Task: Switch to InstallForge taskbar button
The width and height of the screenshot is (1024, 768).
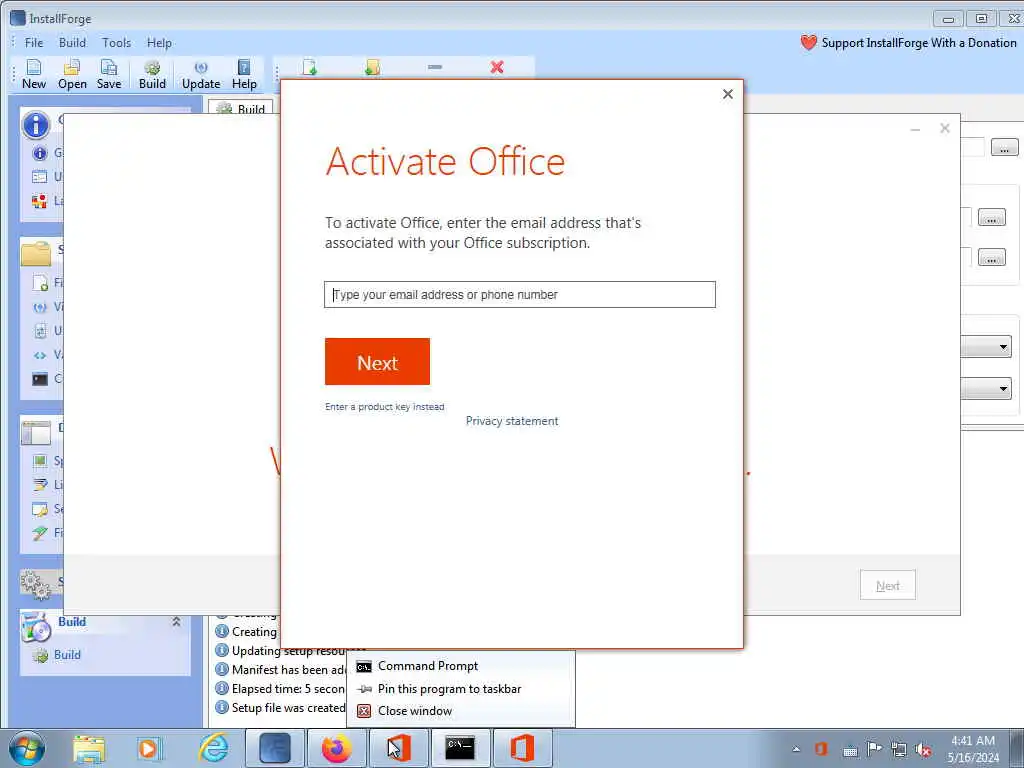Action: coord(275,748)
